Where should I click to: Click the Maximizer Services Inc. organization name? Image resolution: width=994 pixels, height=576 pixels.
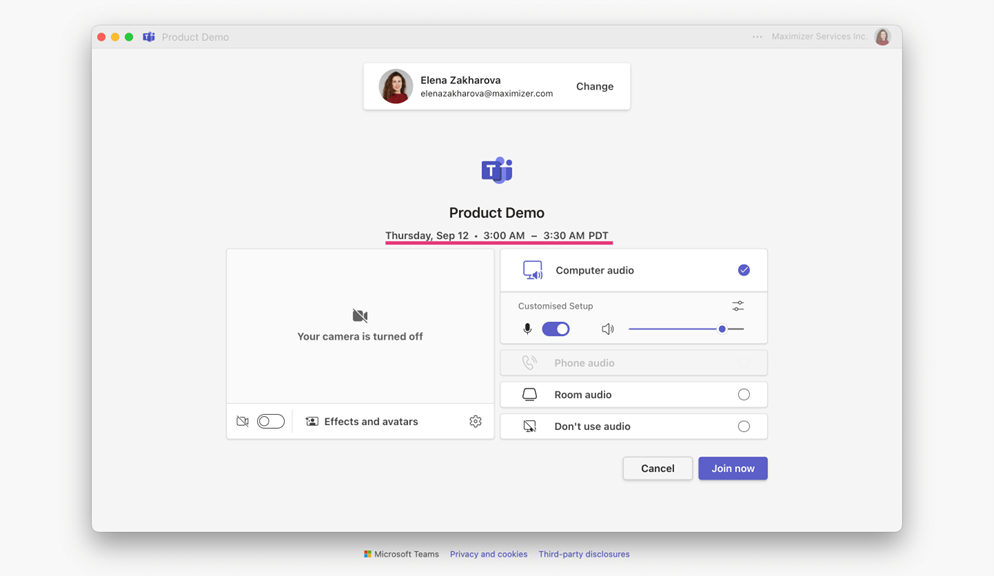tap(819, 37)
